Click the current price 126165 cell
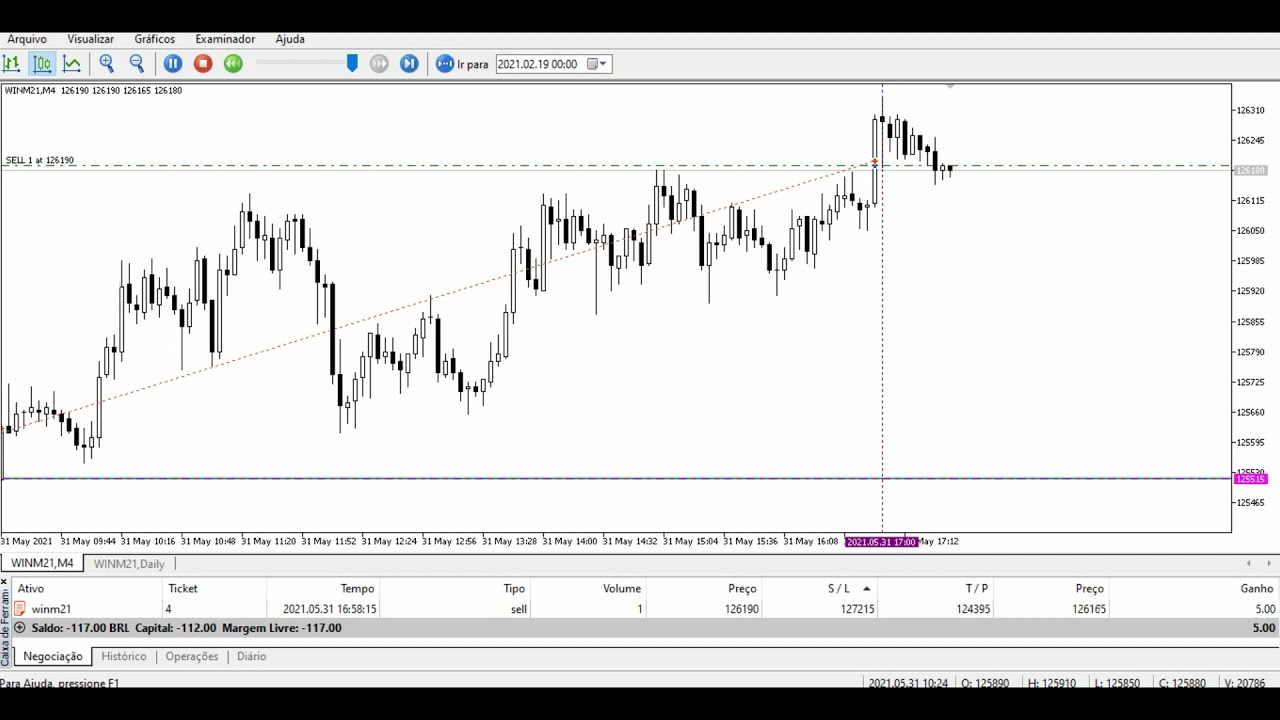This screenshot has width=1280, height=720. click(x=1089, y=609)
